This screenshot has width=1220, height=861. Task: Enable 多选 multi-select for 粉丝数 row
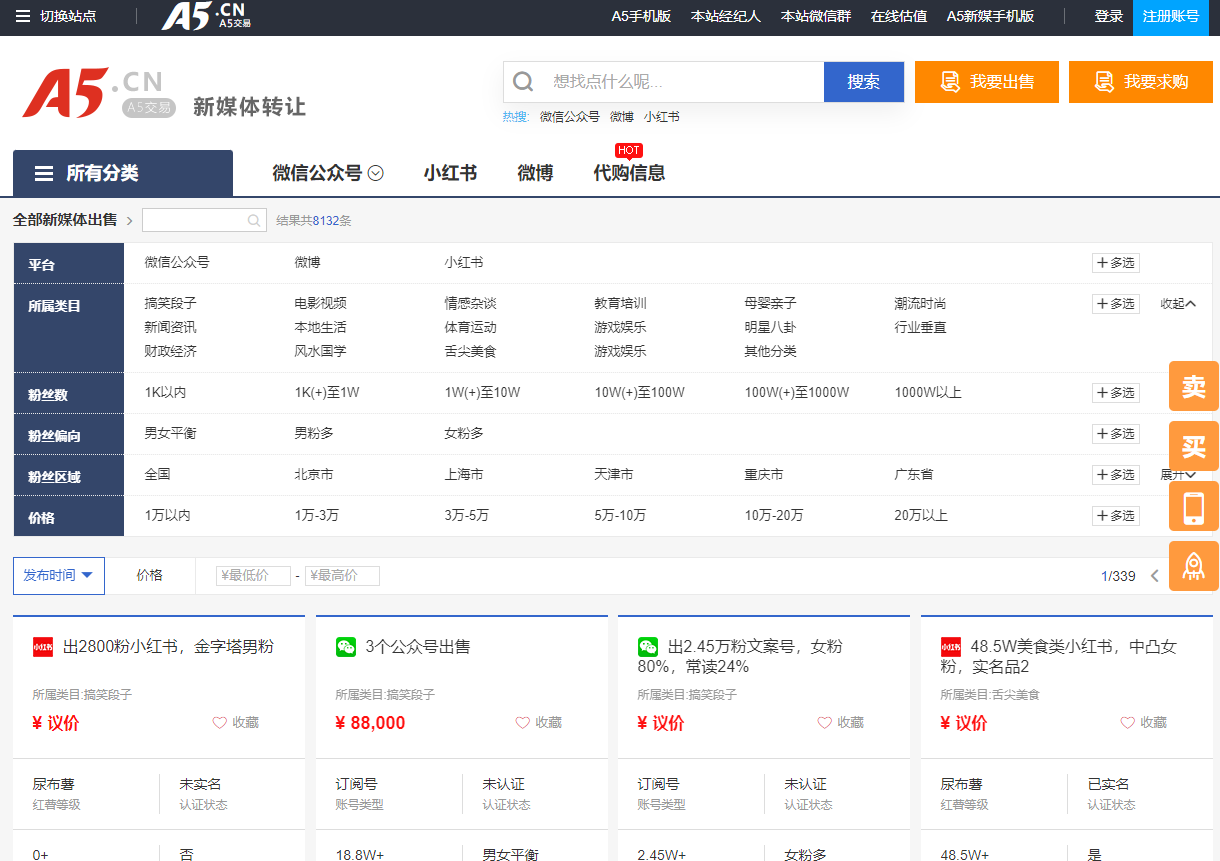coord(1115,393)
